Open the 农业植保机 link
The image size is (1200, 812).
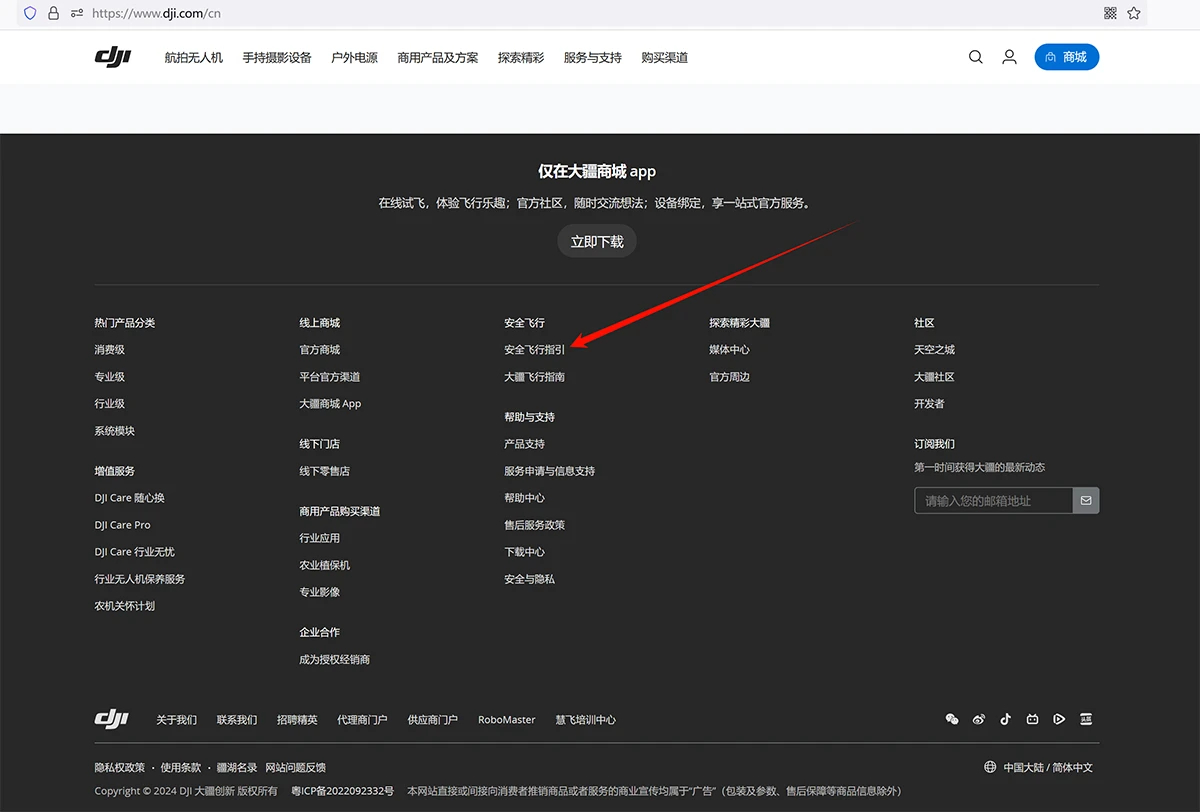point(325,565)
